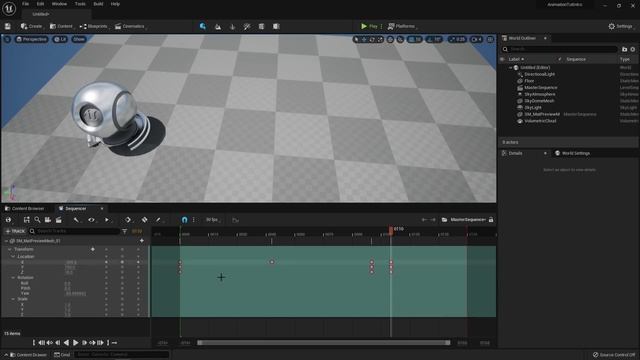640x360 pixels.
Task: Click the Sequencer magnifier browse icon
Action: [x=37, y=220]
